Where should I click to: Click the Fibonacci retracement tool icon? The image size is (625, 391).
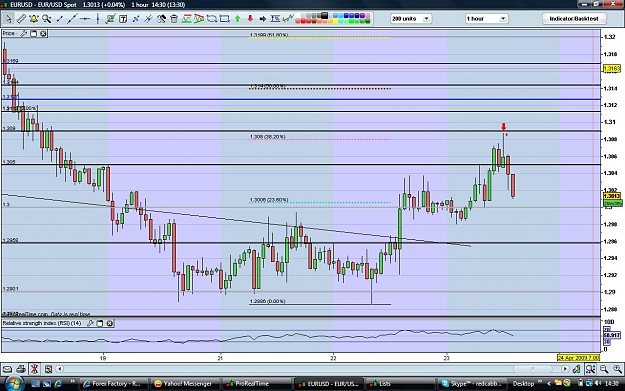275,19
